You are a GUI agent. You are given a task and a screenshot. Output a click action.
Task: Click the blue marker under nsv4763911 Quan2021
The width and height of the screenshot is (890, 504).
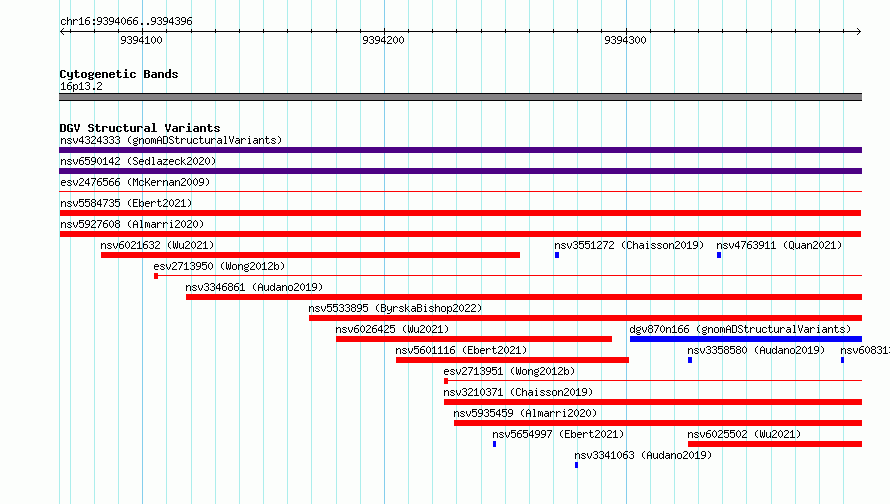pyautogui.click(x=719, y=255)
